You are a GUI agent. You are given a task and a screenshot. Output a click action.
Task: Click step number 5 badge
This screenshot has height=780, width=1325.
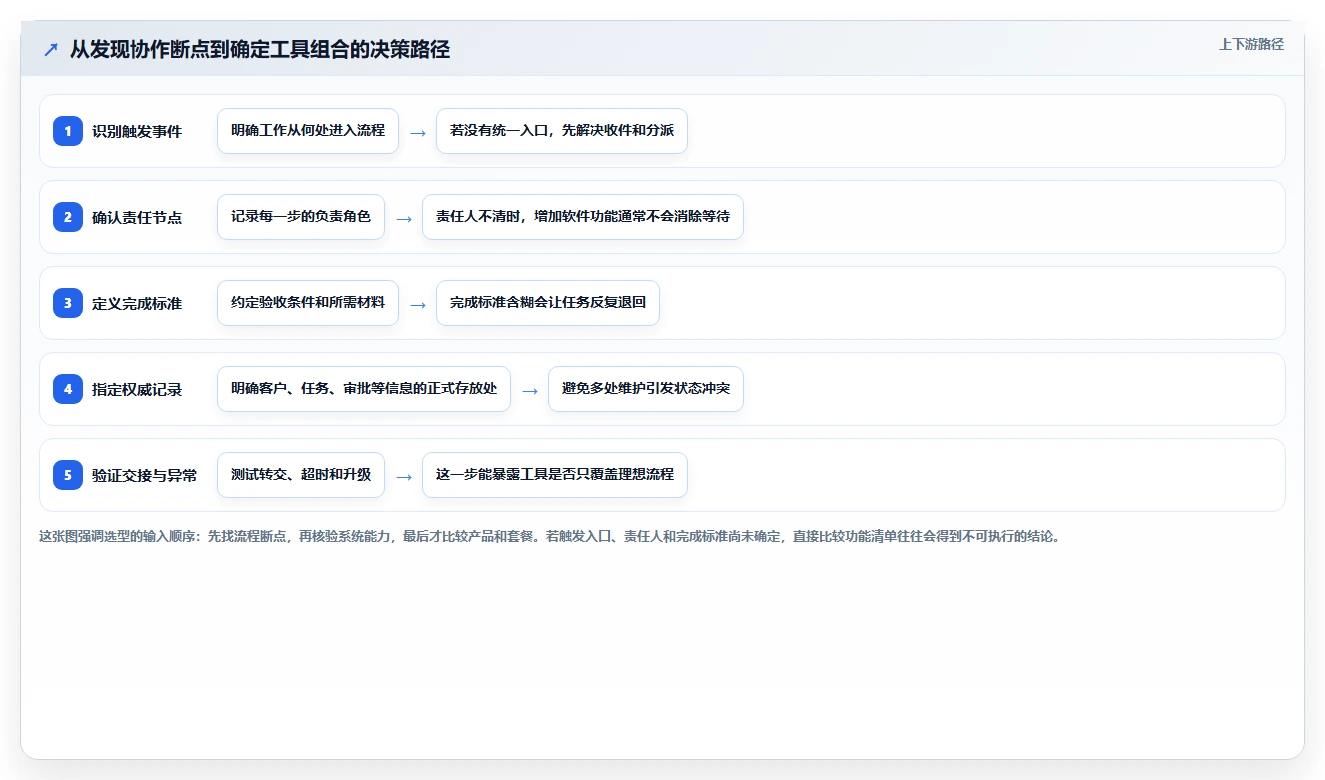coord(68,475)
